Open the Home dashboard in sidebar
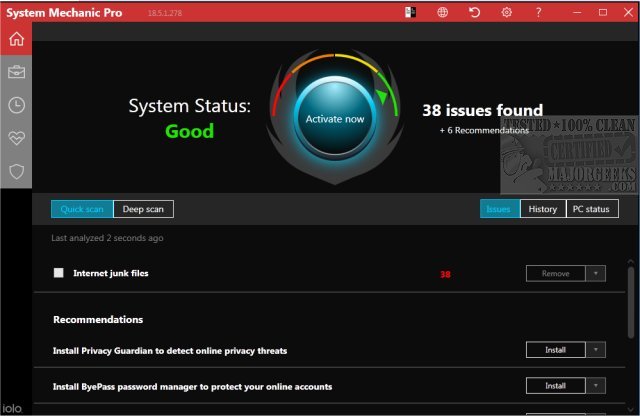This screenshot has width=640, height=416. [x=16, y=39]
